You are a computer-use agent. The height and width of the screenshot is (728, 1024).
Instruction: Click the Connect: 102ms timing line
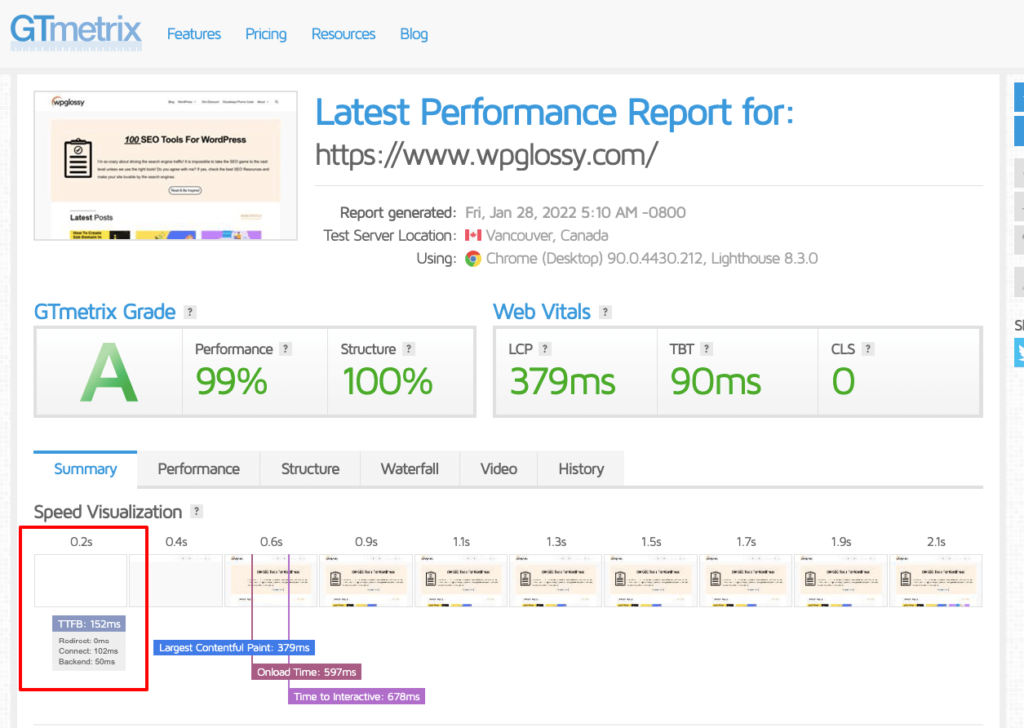click(x=88, y=651)
